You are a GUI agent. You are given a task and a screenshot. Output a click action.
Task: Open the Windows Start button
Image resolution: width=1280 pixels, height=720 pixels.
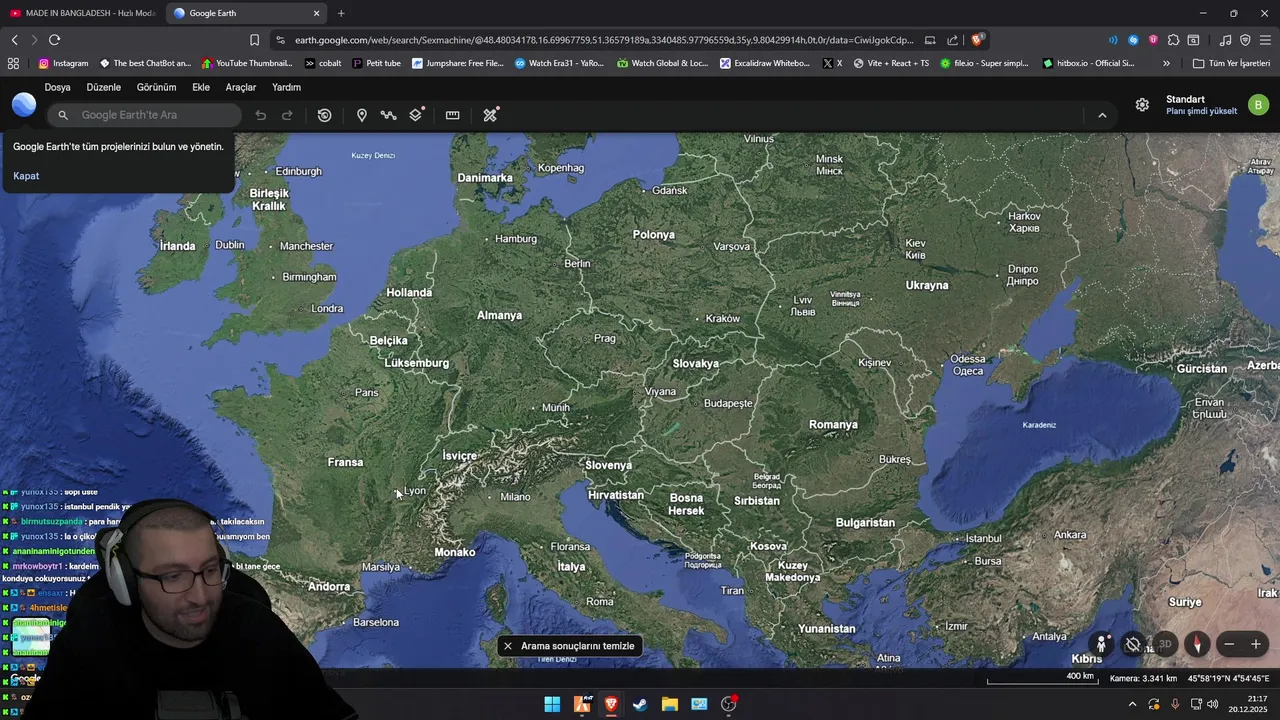pos(552,704)
